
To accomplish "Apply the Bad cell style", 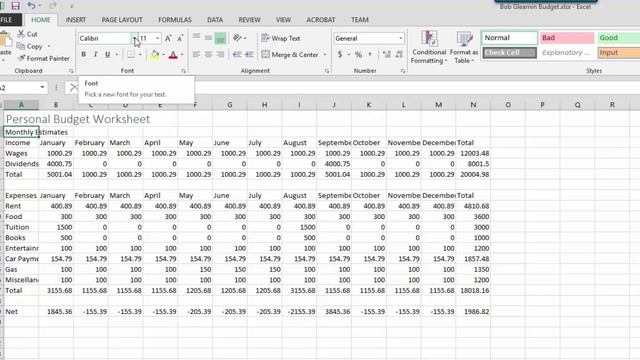I will click(x=567, y=38).
